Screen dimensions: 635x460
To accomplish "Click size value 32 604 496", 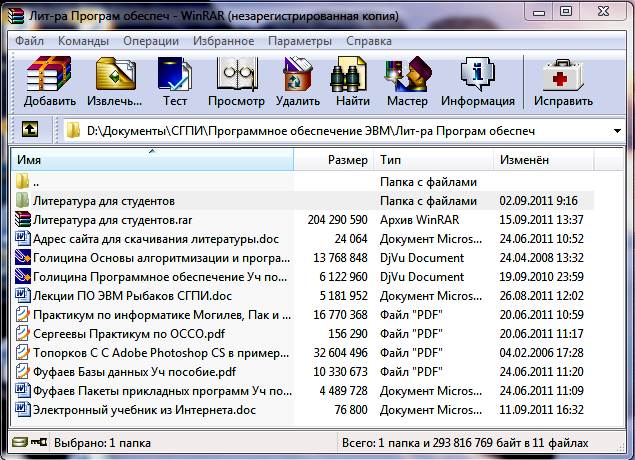I will 340,353.
